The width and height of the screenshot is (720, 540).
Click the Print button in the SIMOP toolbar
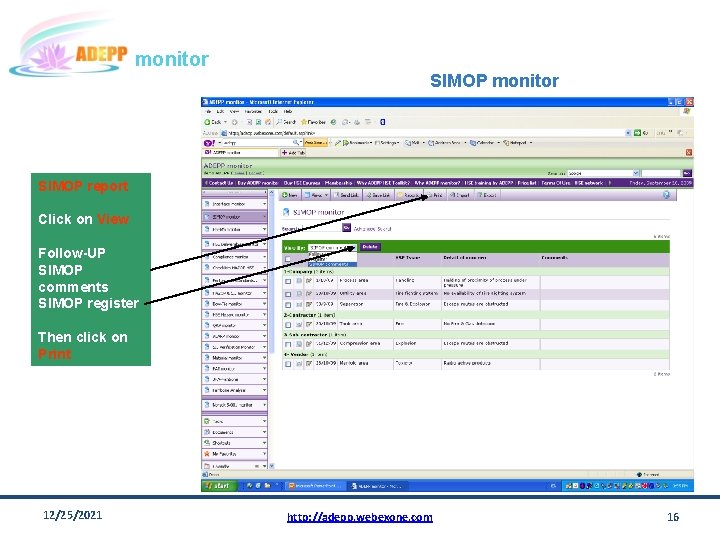tap(435, 195)
